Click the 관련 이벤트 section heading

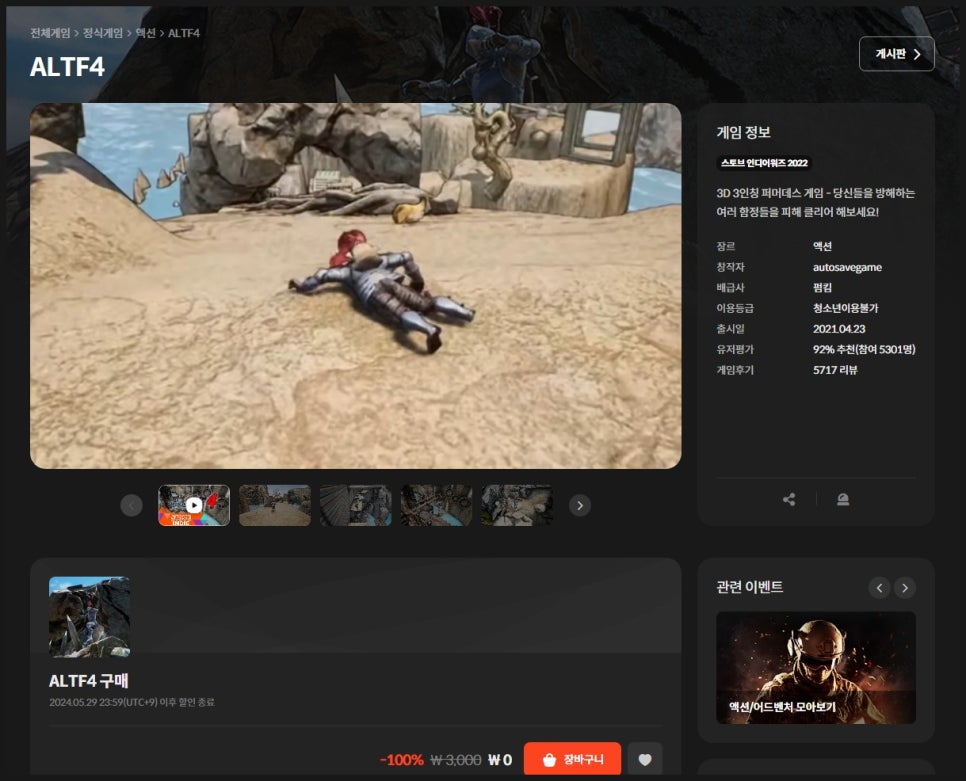749,587
